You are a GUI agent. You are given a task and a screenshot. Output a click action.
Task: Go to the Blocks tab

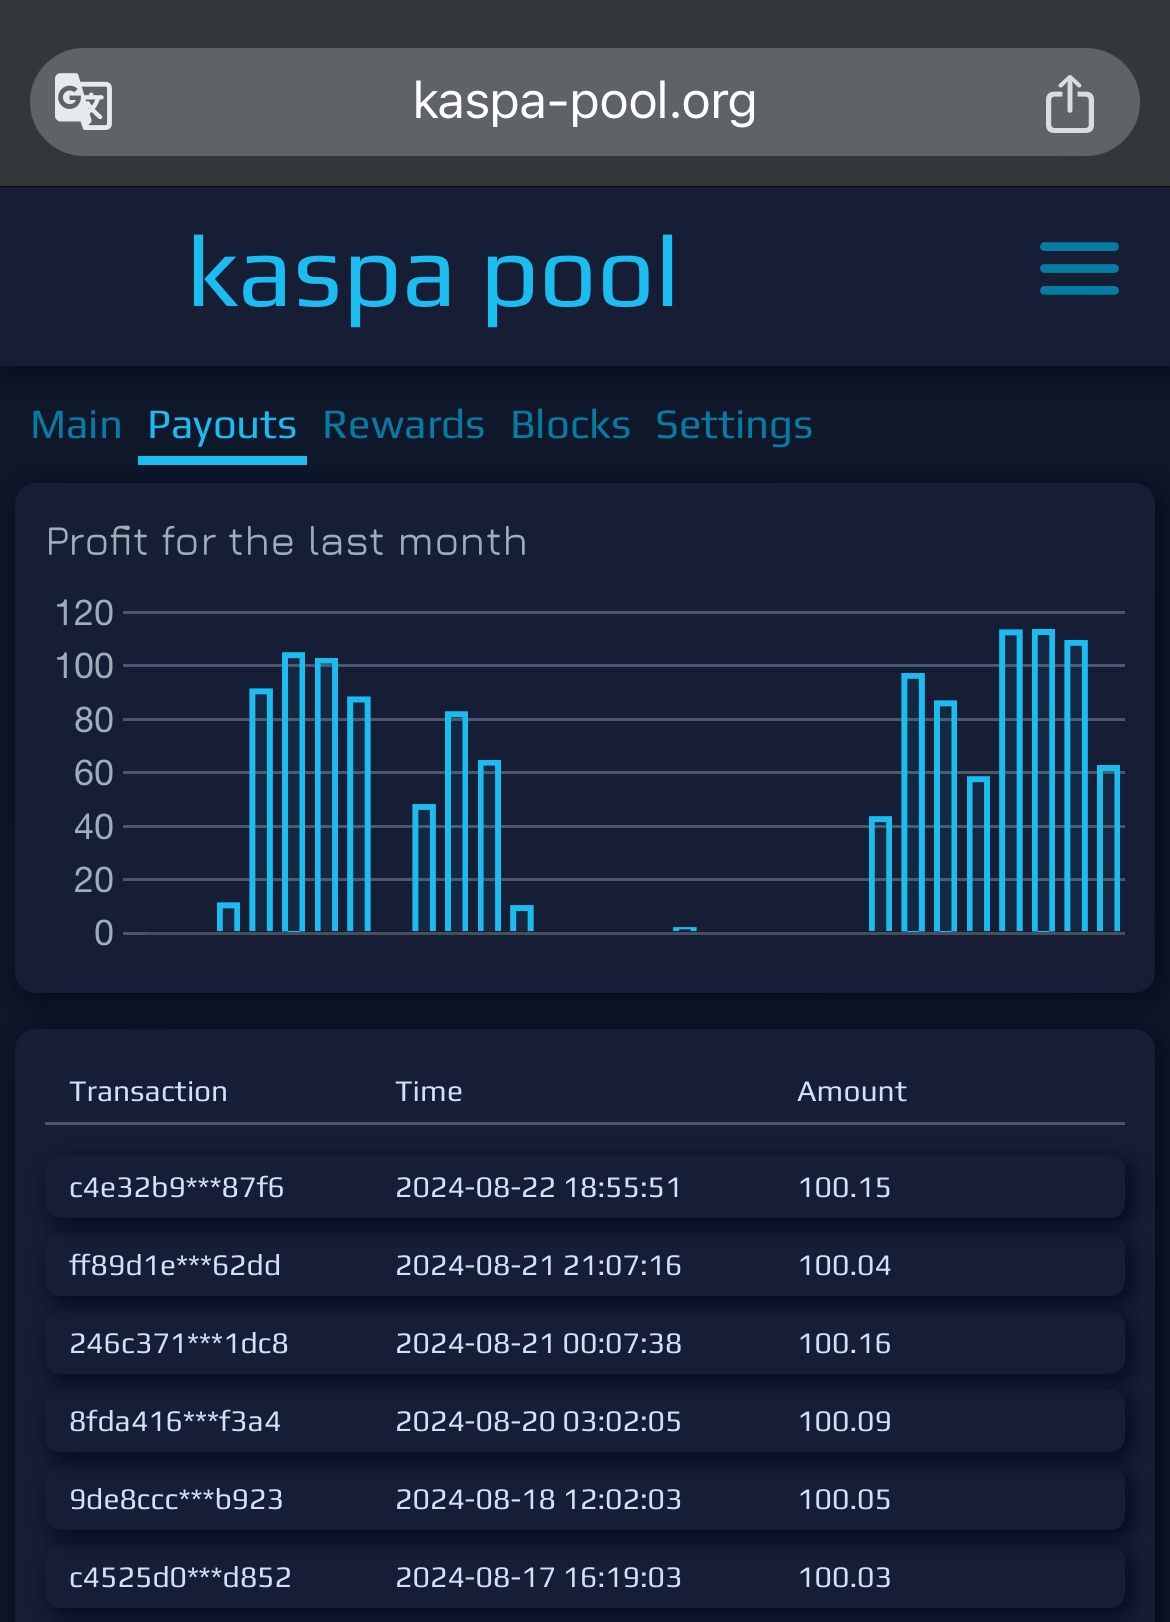[x=571, y=425]
